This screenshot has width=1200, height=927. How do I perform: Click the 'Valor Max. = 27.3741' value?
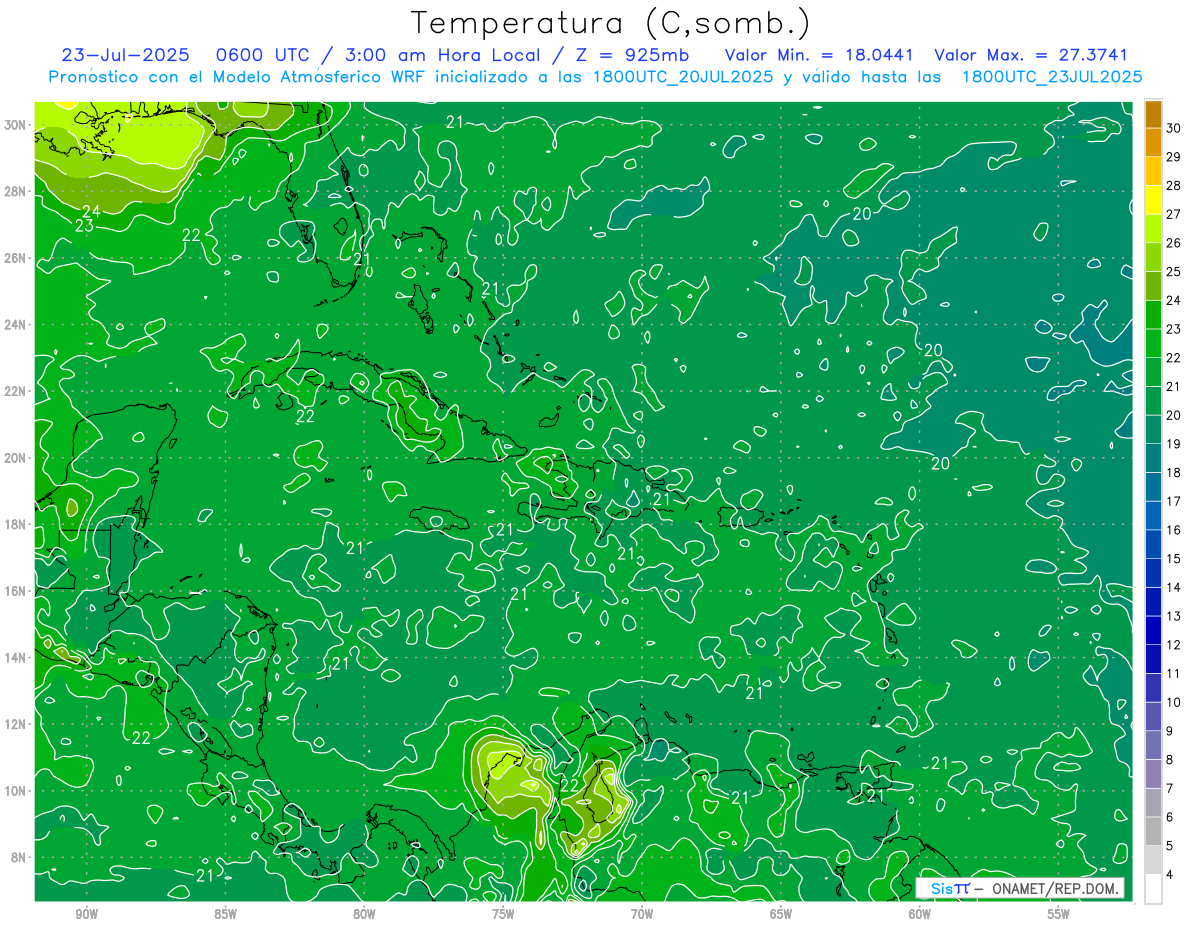[1031, 55]
